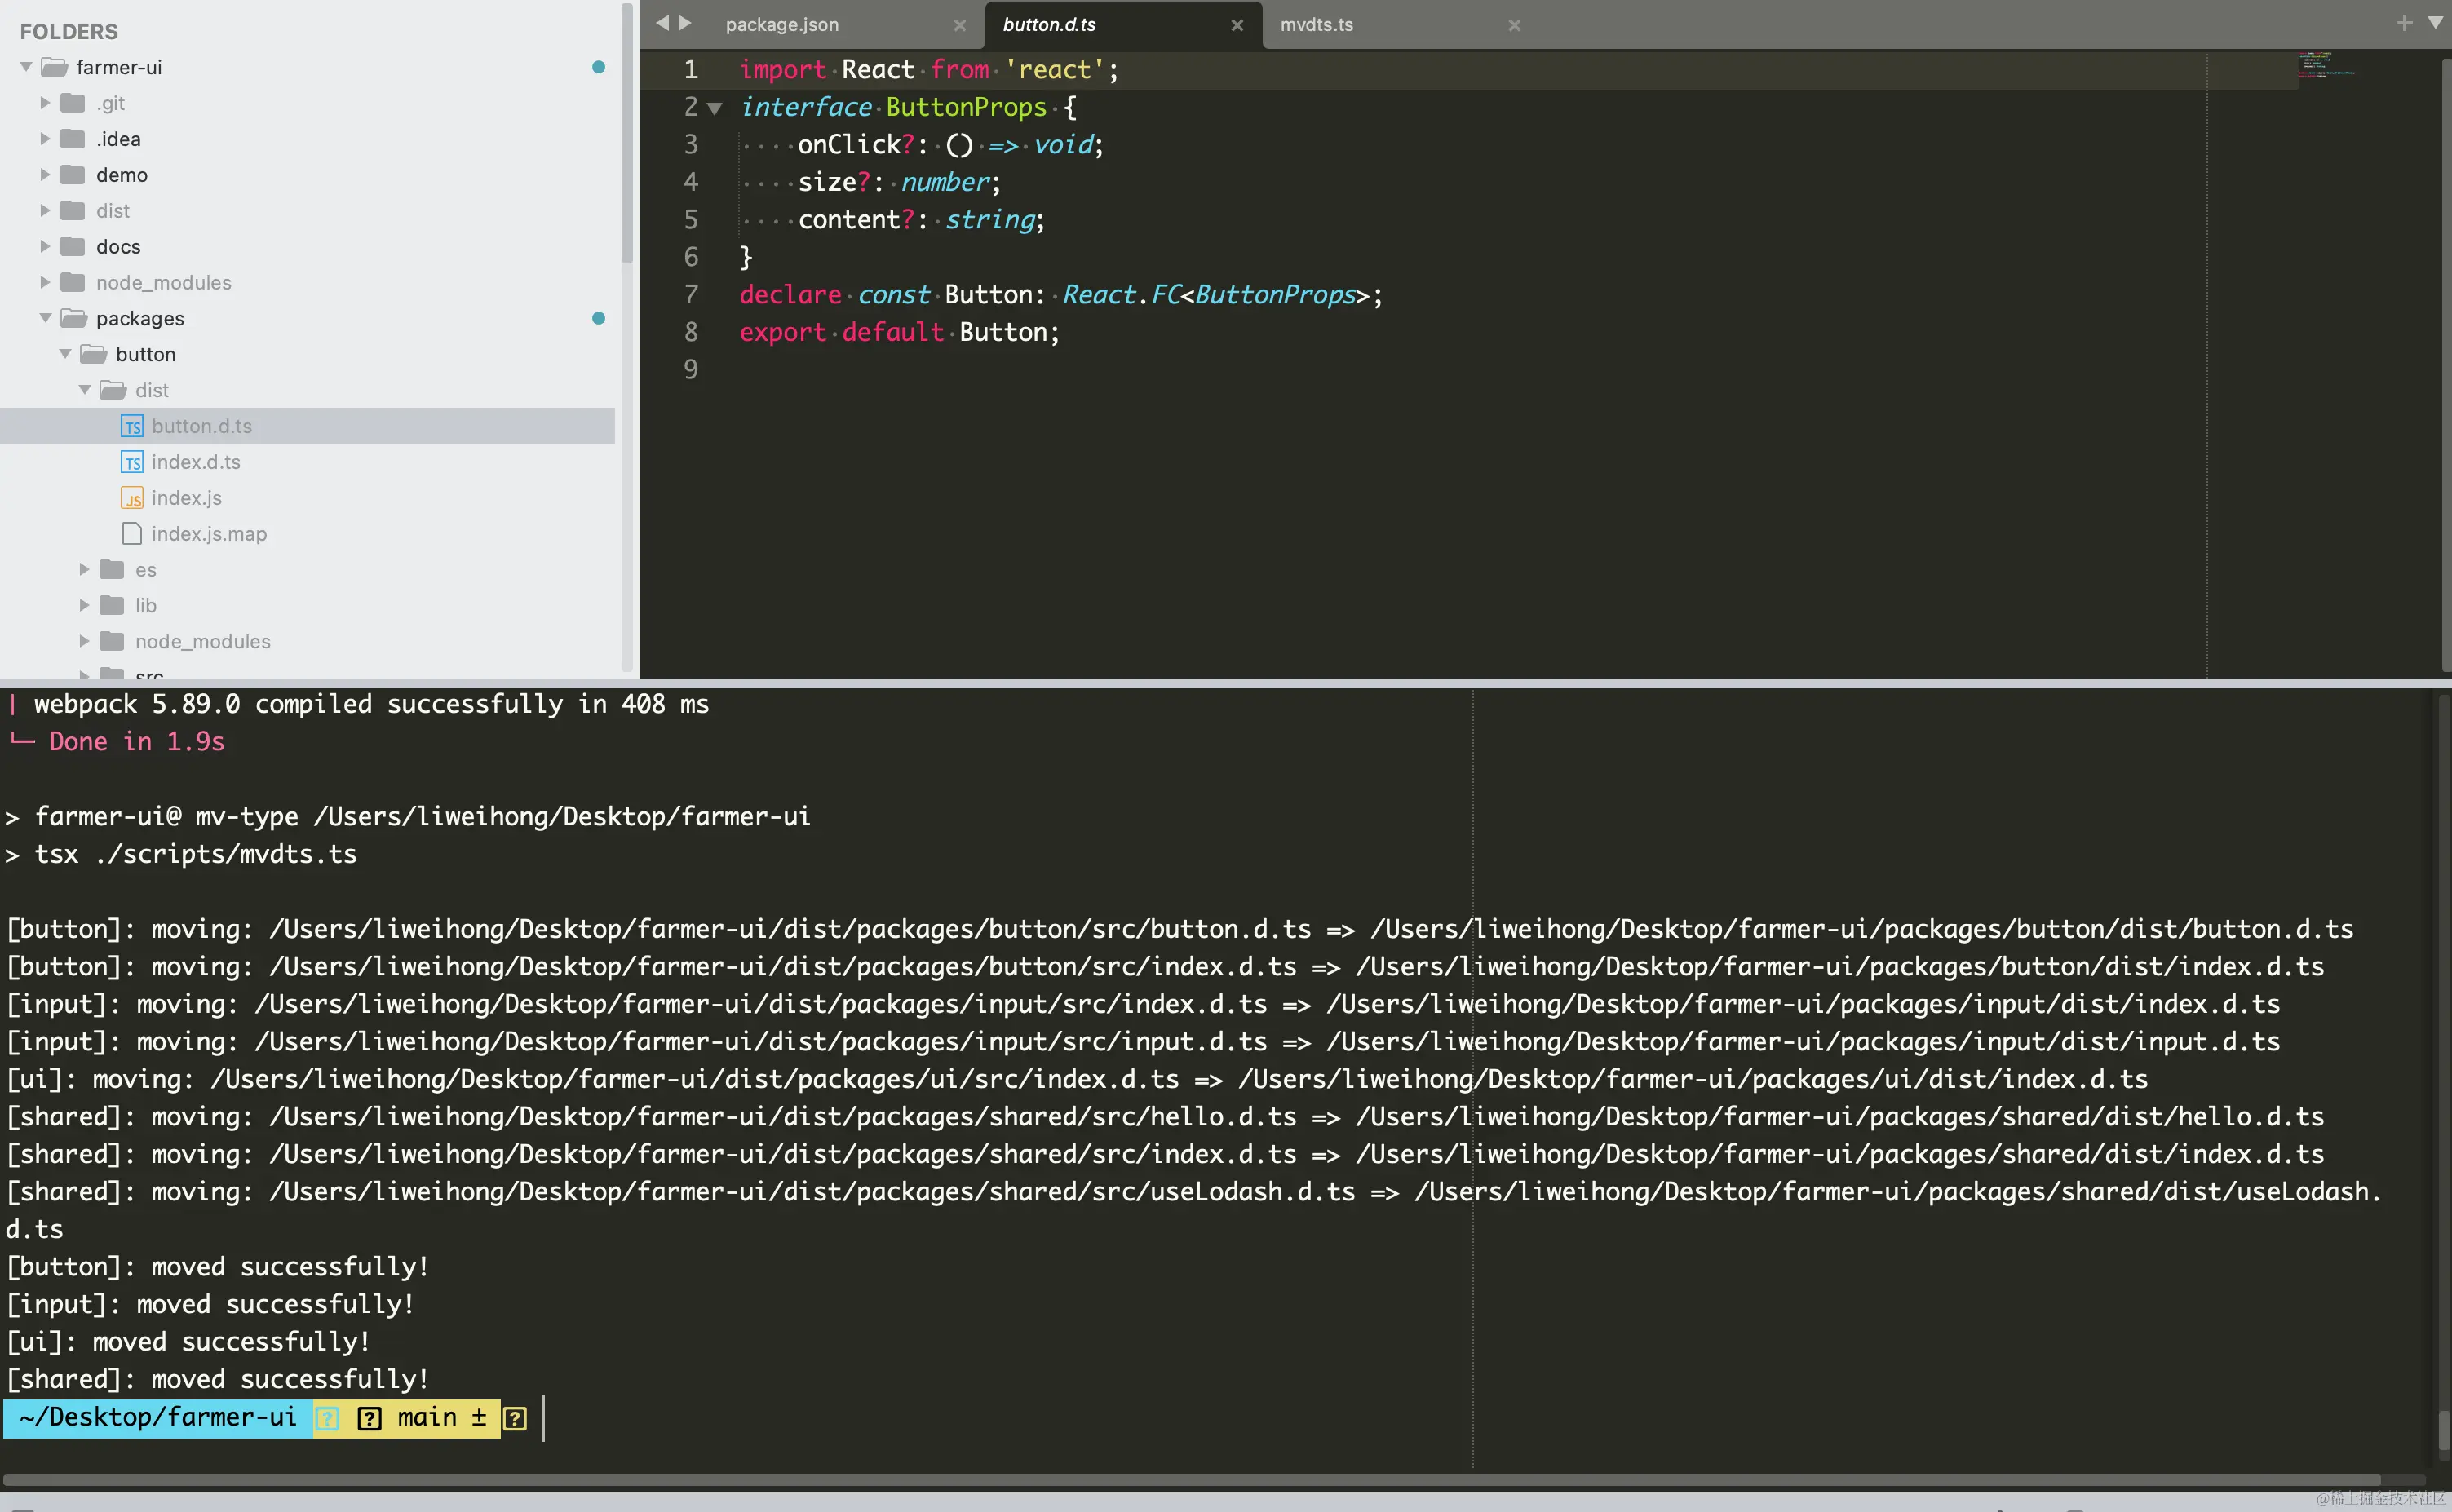Click the minimap code preview
Viewport: 2452px width, 1512px height.
[x=2326, y=65]
